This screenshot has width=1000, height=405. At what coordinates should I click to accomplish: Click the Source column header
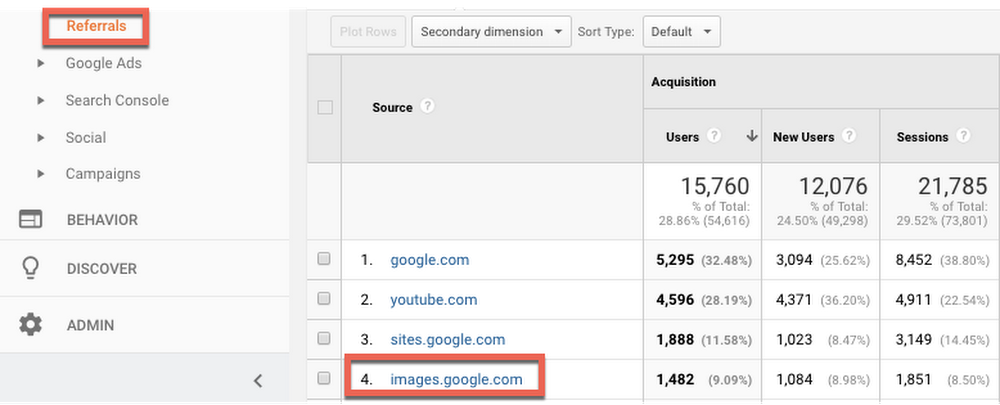tap(392, 108)
